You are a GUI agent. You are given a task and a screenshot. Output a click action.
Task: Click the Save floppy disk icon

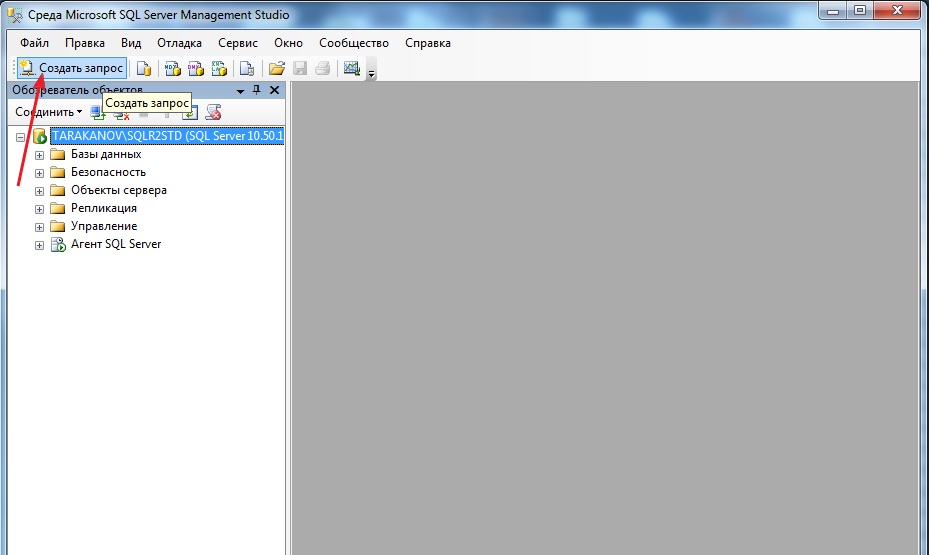300,69
